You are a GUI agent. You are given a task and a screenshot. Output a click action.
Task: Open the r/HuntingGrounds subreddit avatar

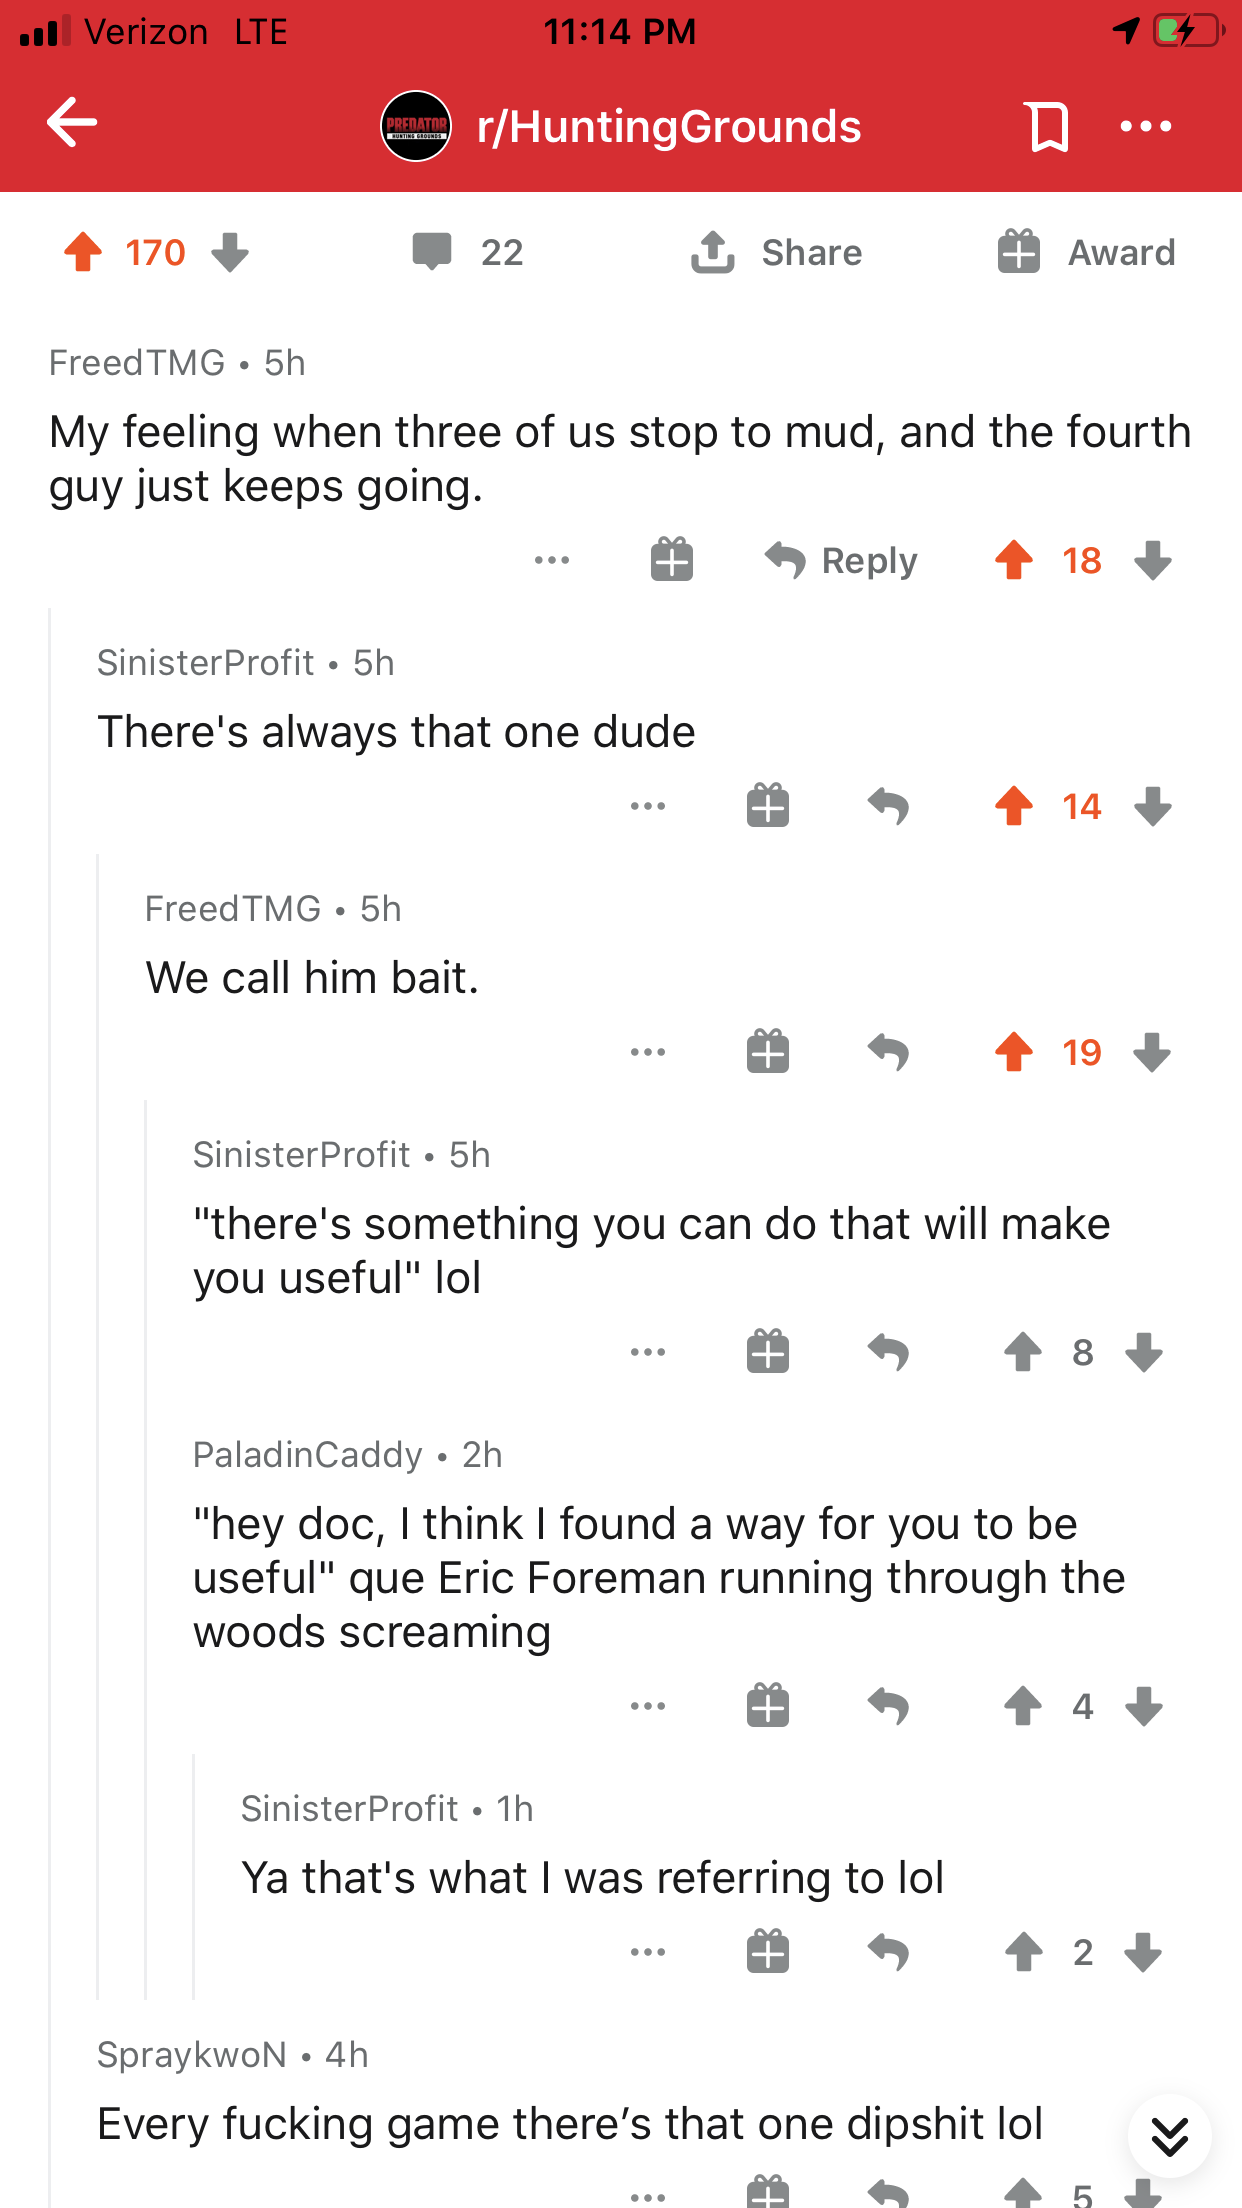(x=416, y=126)
